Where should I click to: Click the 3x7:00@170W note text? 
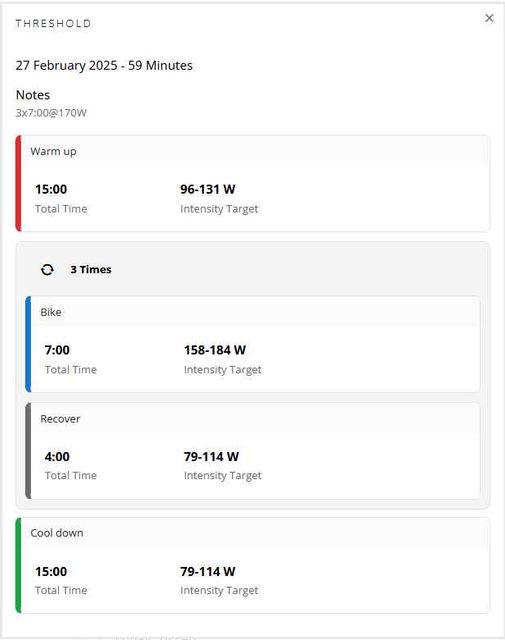[x=51, y=113]
